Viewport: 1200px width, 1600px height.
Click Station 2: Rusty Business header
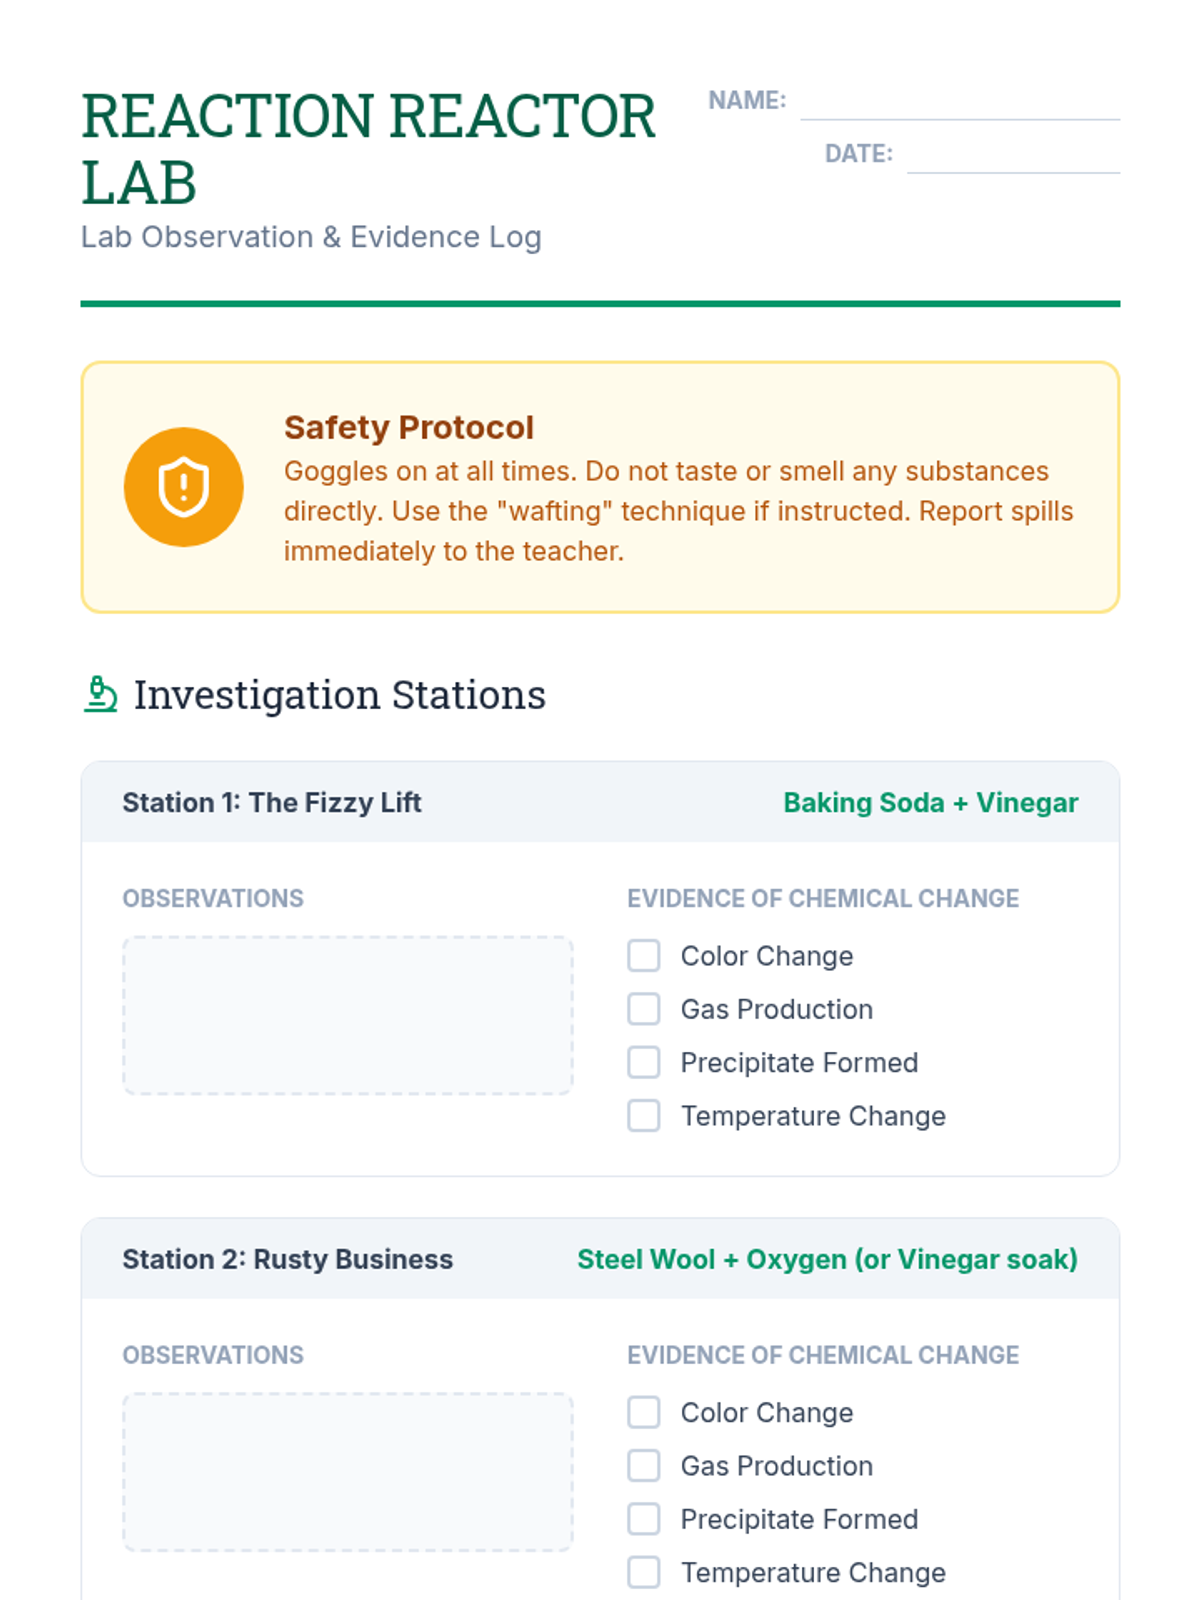(x=287, y=1259)
